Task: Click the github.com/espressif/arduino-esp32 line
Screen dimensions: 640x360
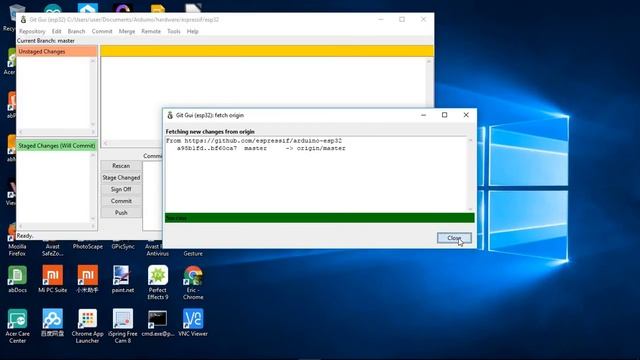Action: pyautogui.click(x=254, y=141)
